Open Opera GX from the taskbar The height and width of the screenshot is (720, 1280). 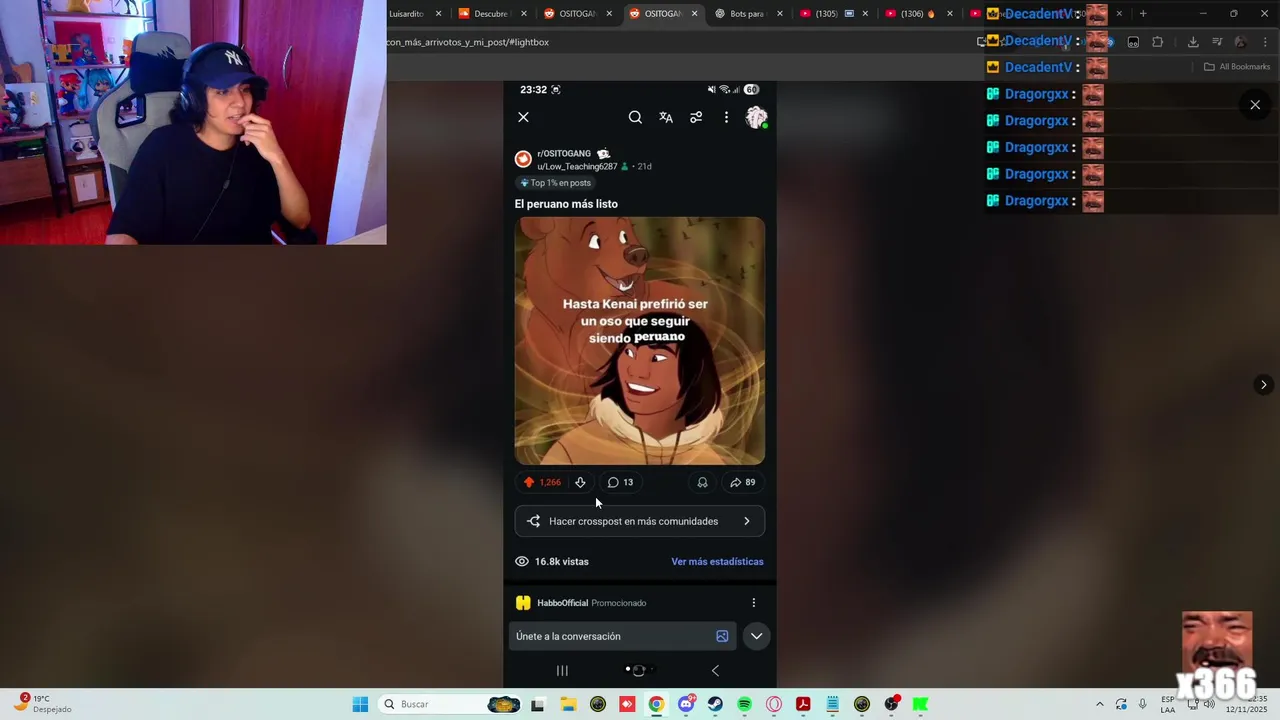coord(773,704)
